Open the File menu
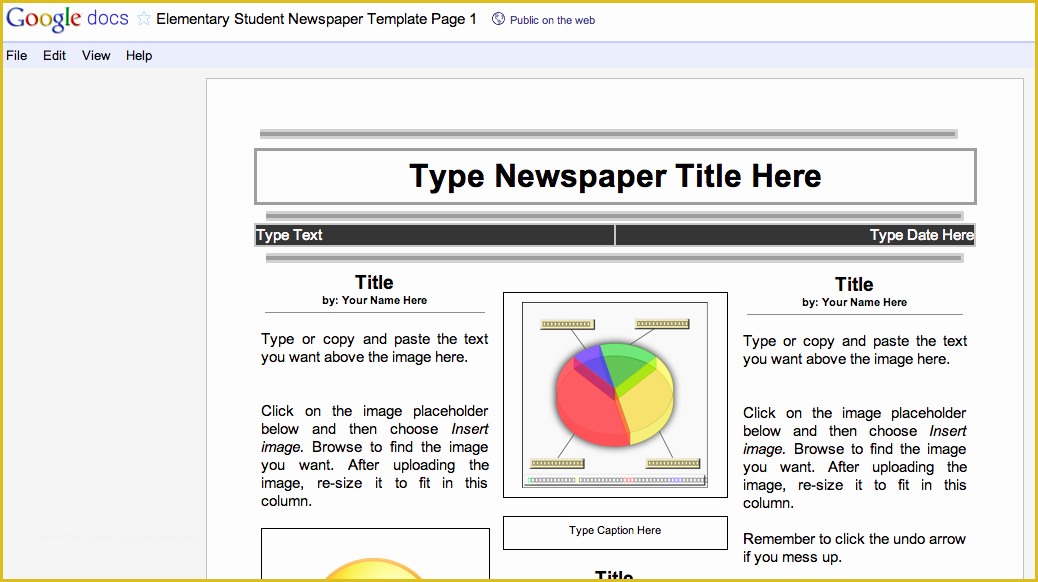Image resolution: width=1038 pixels, height=582 pixels. [x=17, y=56]
